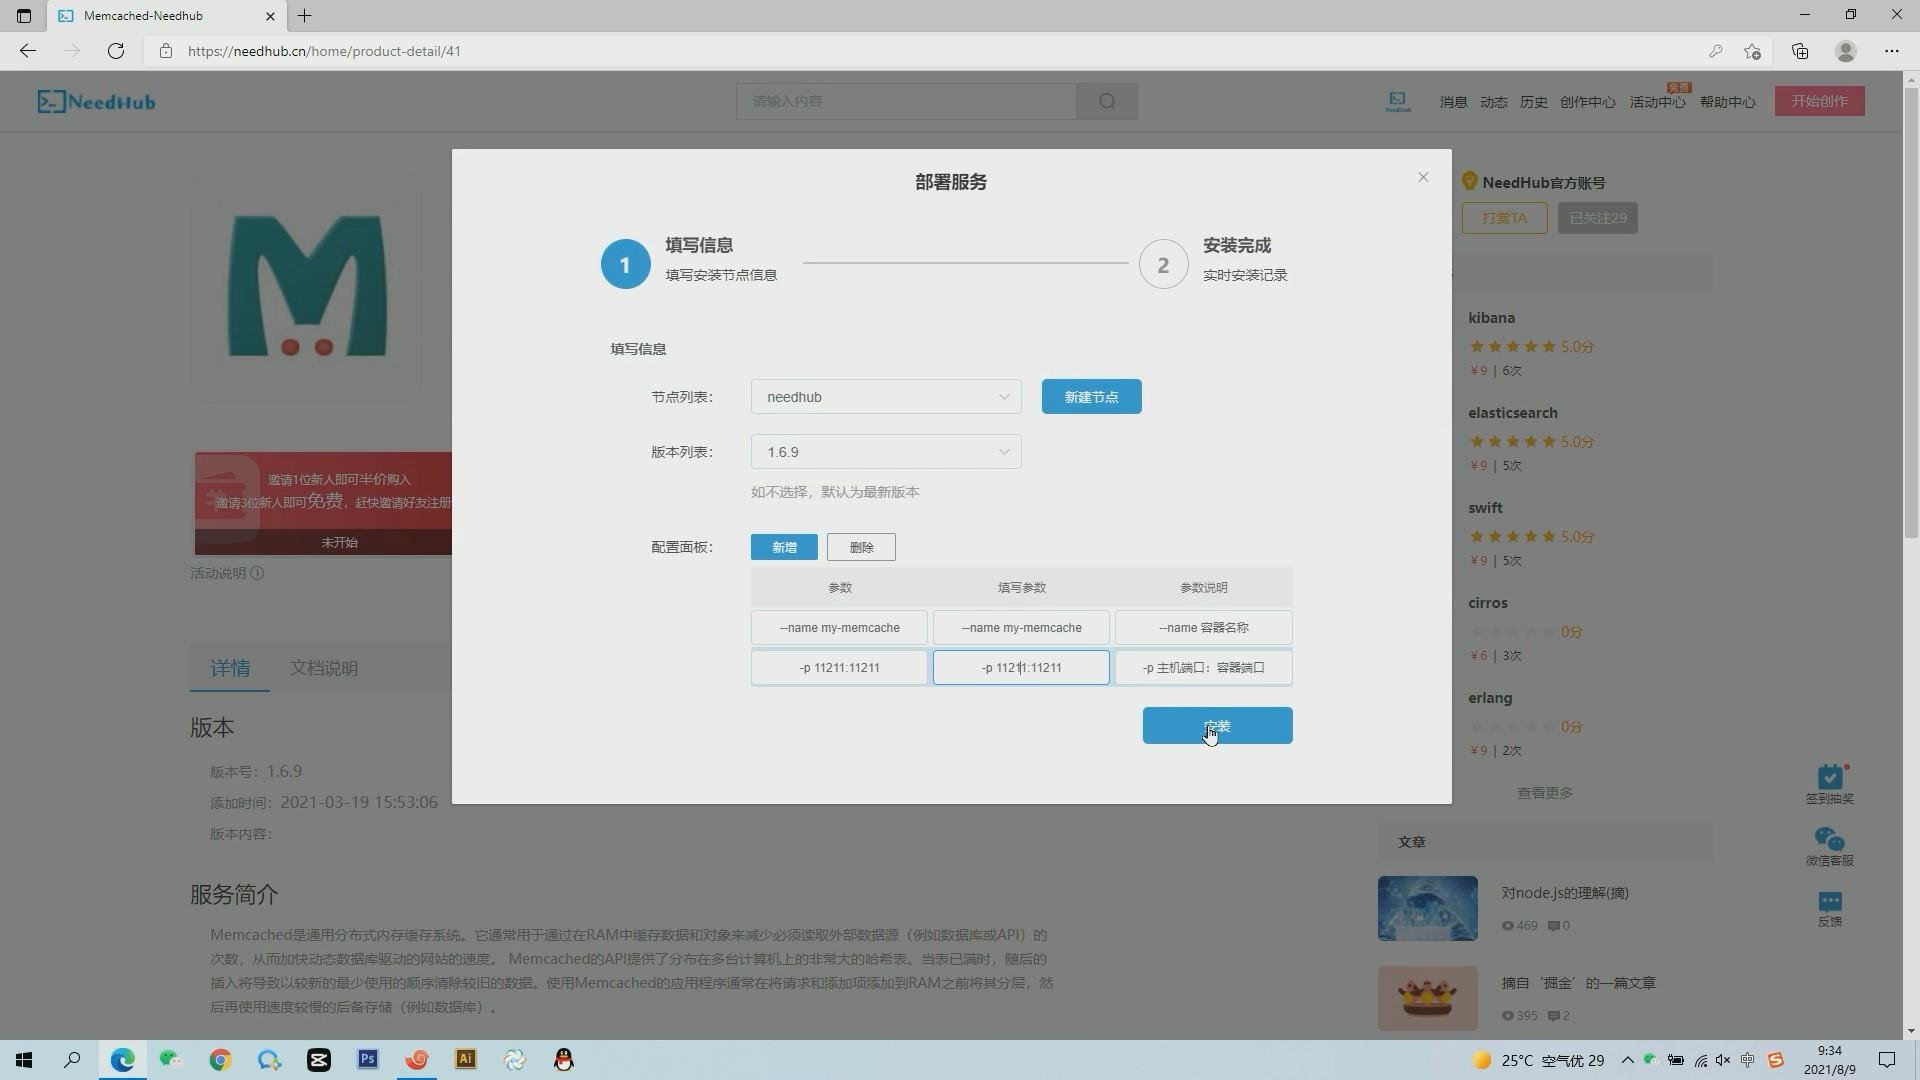The image size is (1920, 1080).
Task: Open 动态 in top navigation
Action: [x=1493, y=102]
